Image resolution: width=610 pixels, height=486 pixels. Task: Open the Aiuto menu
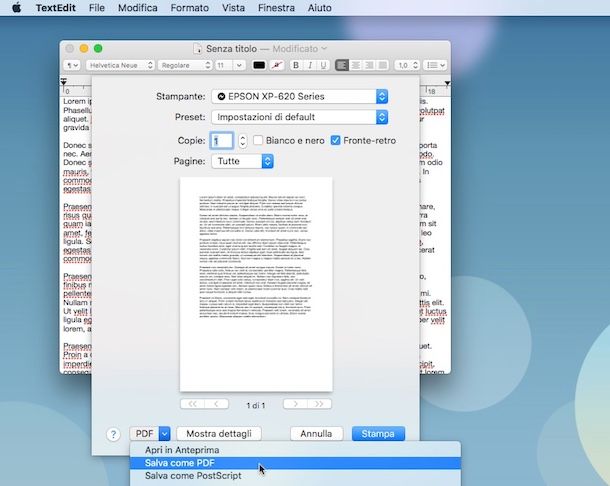319,8
